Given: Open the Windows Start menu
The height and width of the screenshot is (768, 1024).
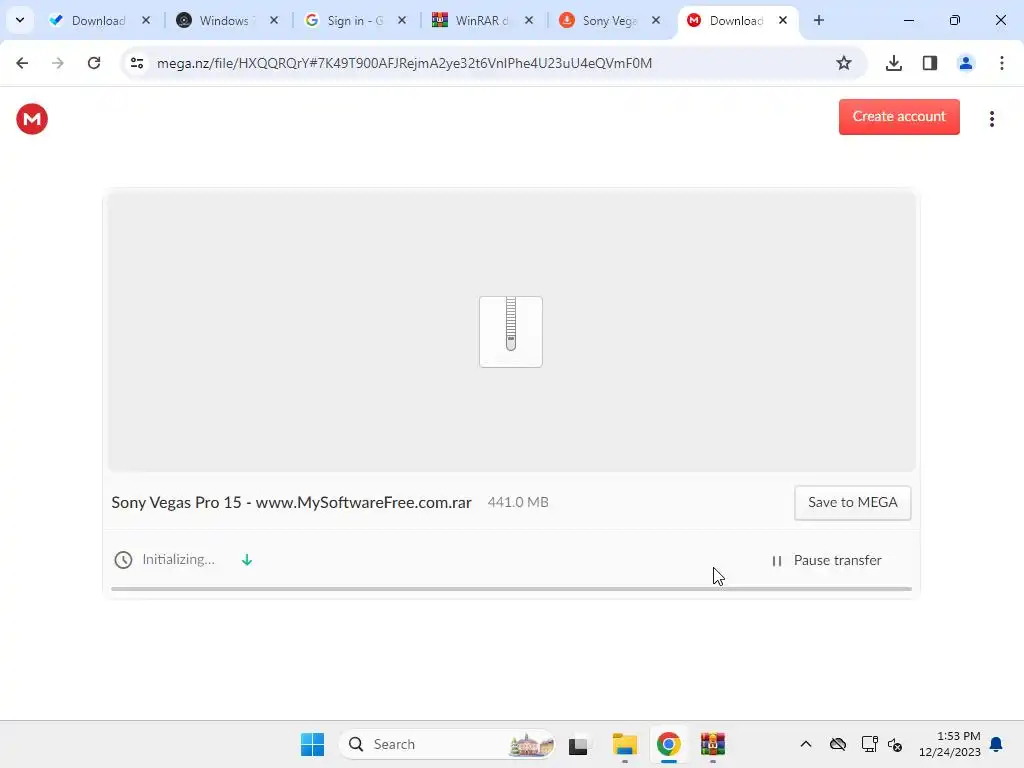Looking at the screenshot, I should coord(312,744).
